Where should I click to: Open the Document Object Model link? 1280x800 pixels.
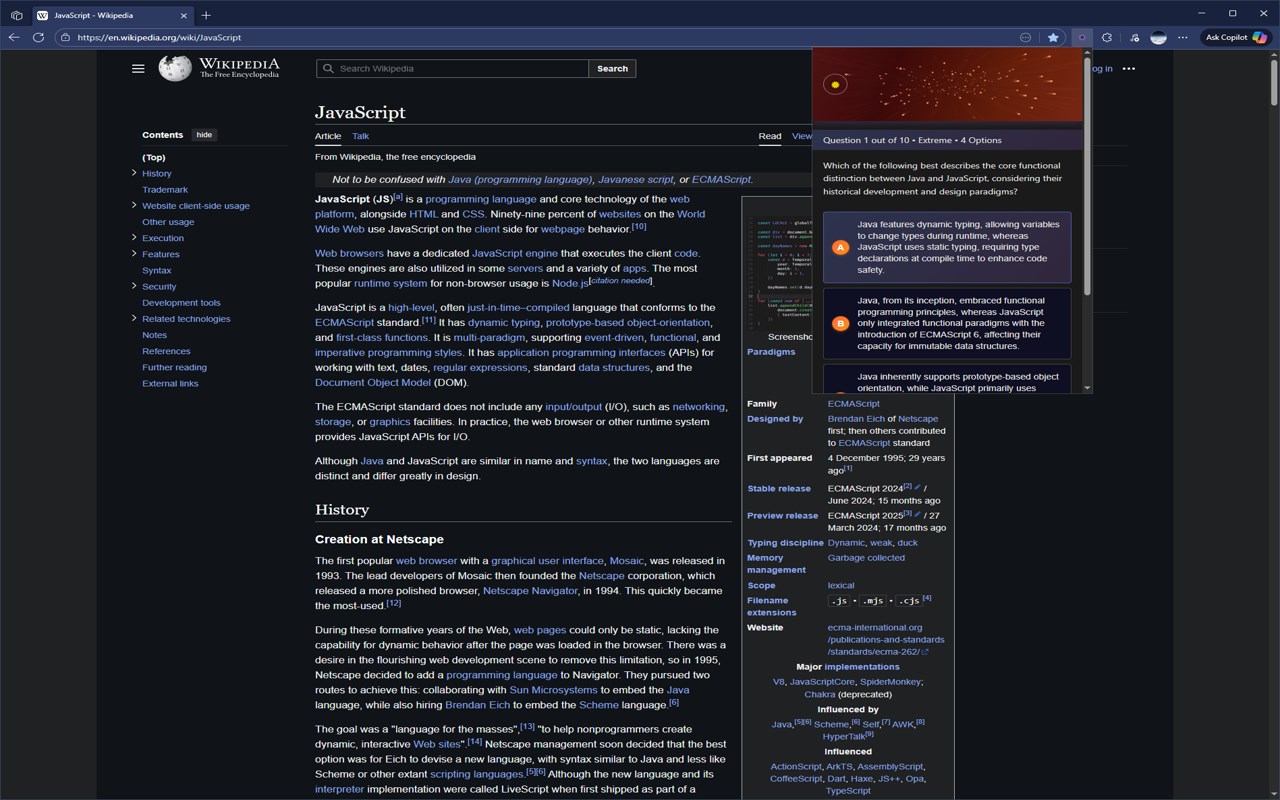tap(373, 382)
